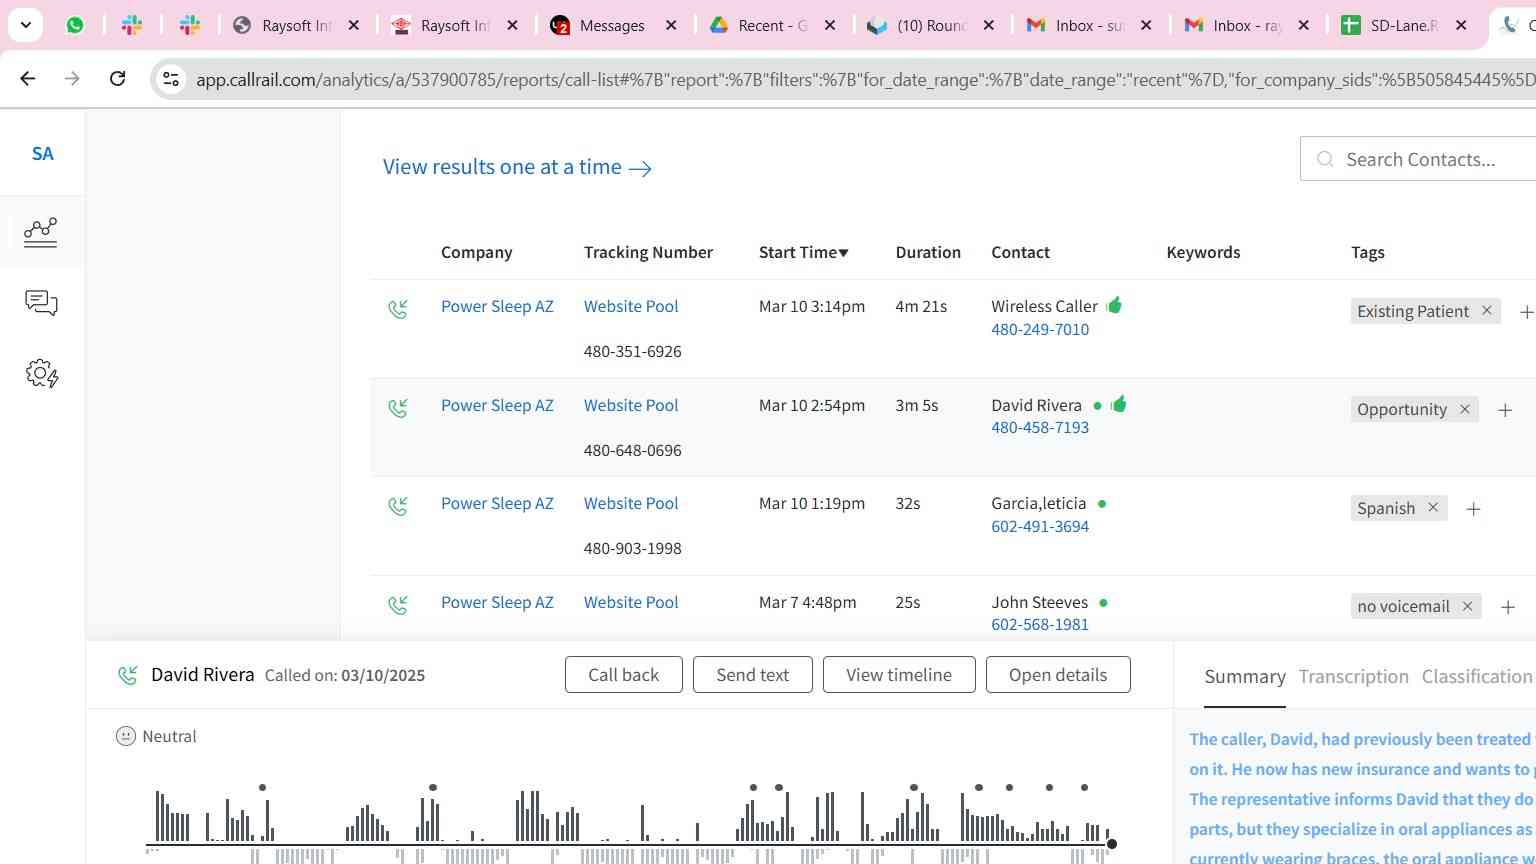
Task: Click the Open details button
Action: coord(1058,675)
